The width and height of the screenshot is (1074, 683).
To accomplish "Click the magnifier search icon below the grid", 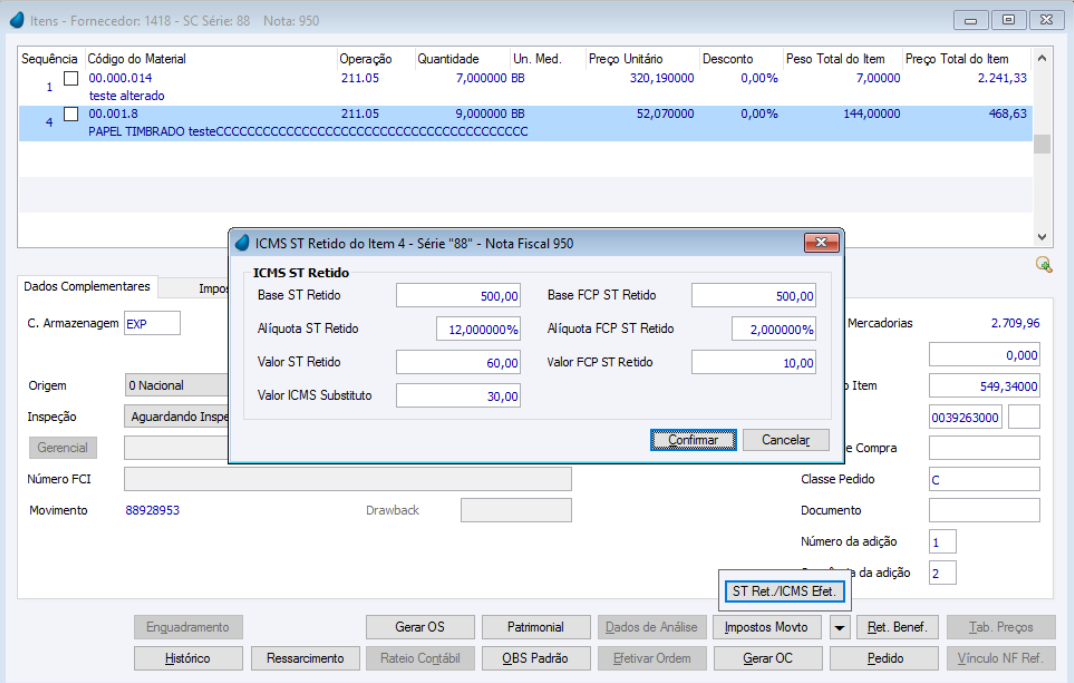I will [1043, 264].
